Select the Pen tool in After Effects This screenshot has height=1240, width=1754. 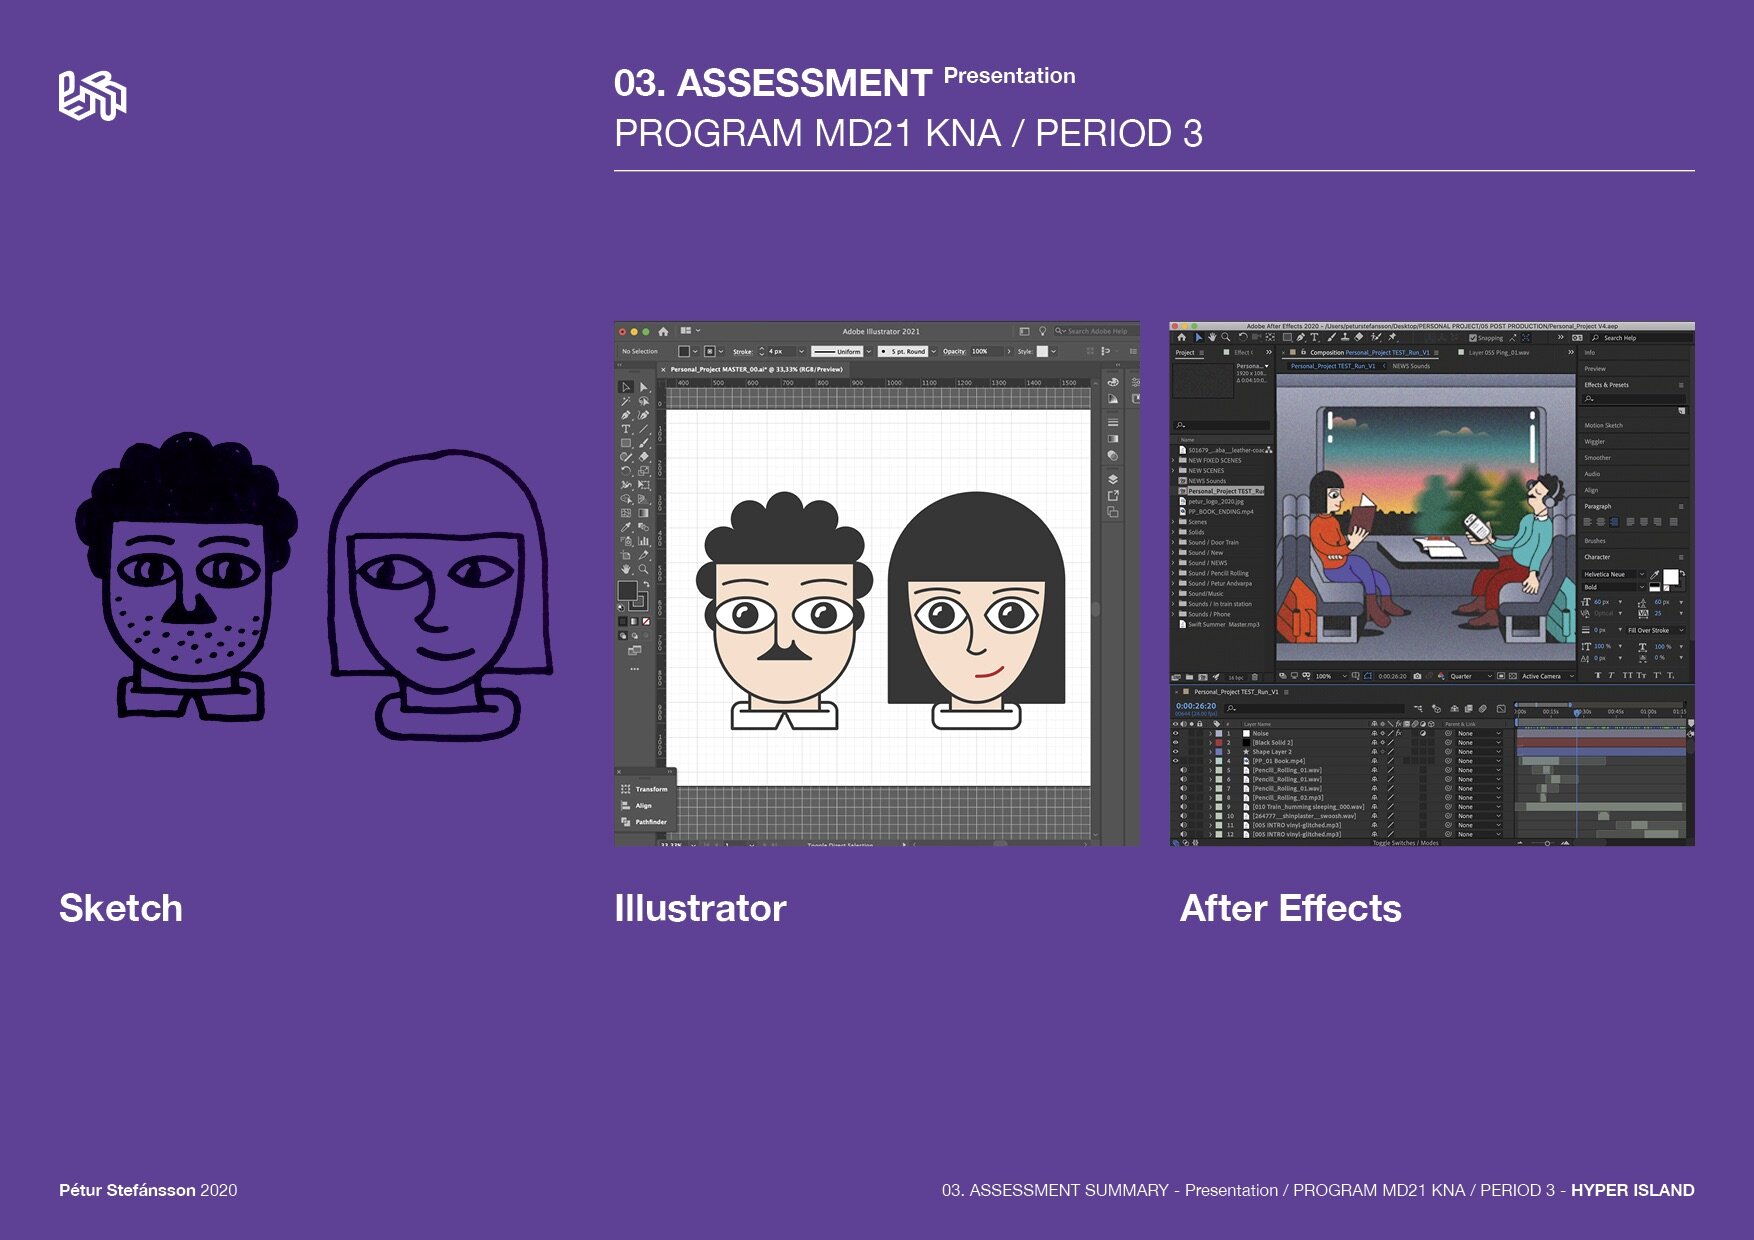coord(1300,337)
